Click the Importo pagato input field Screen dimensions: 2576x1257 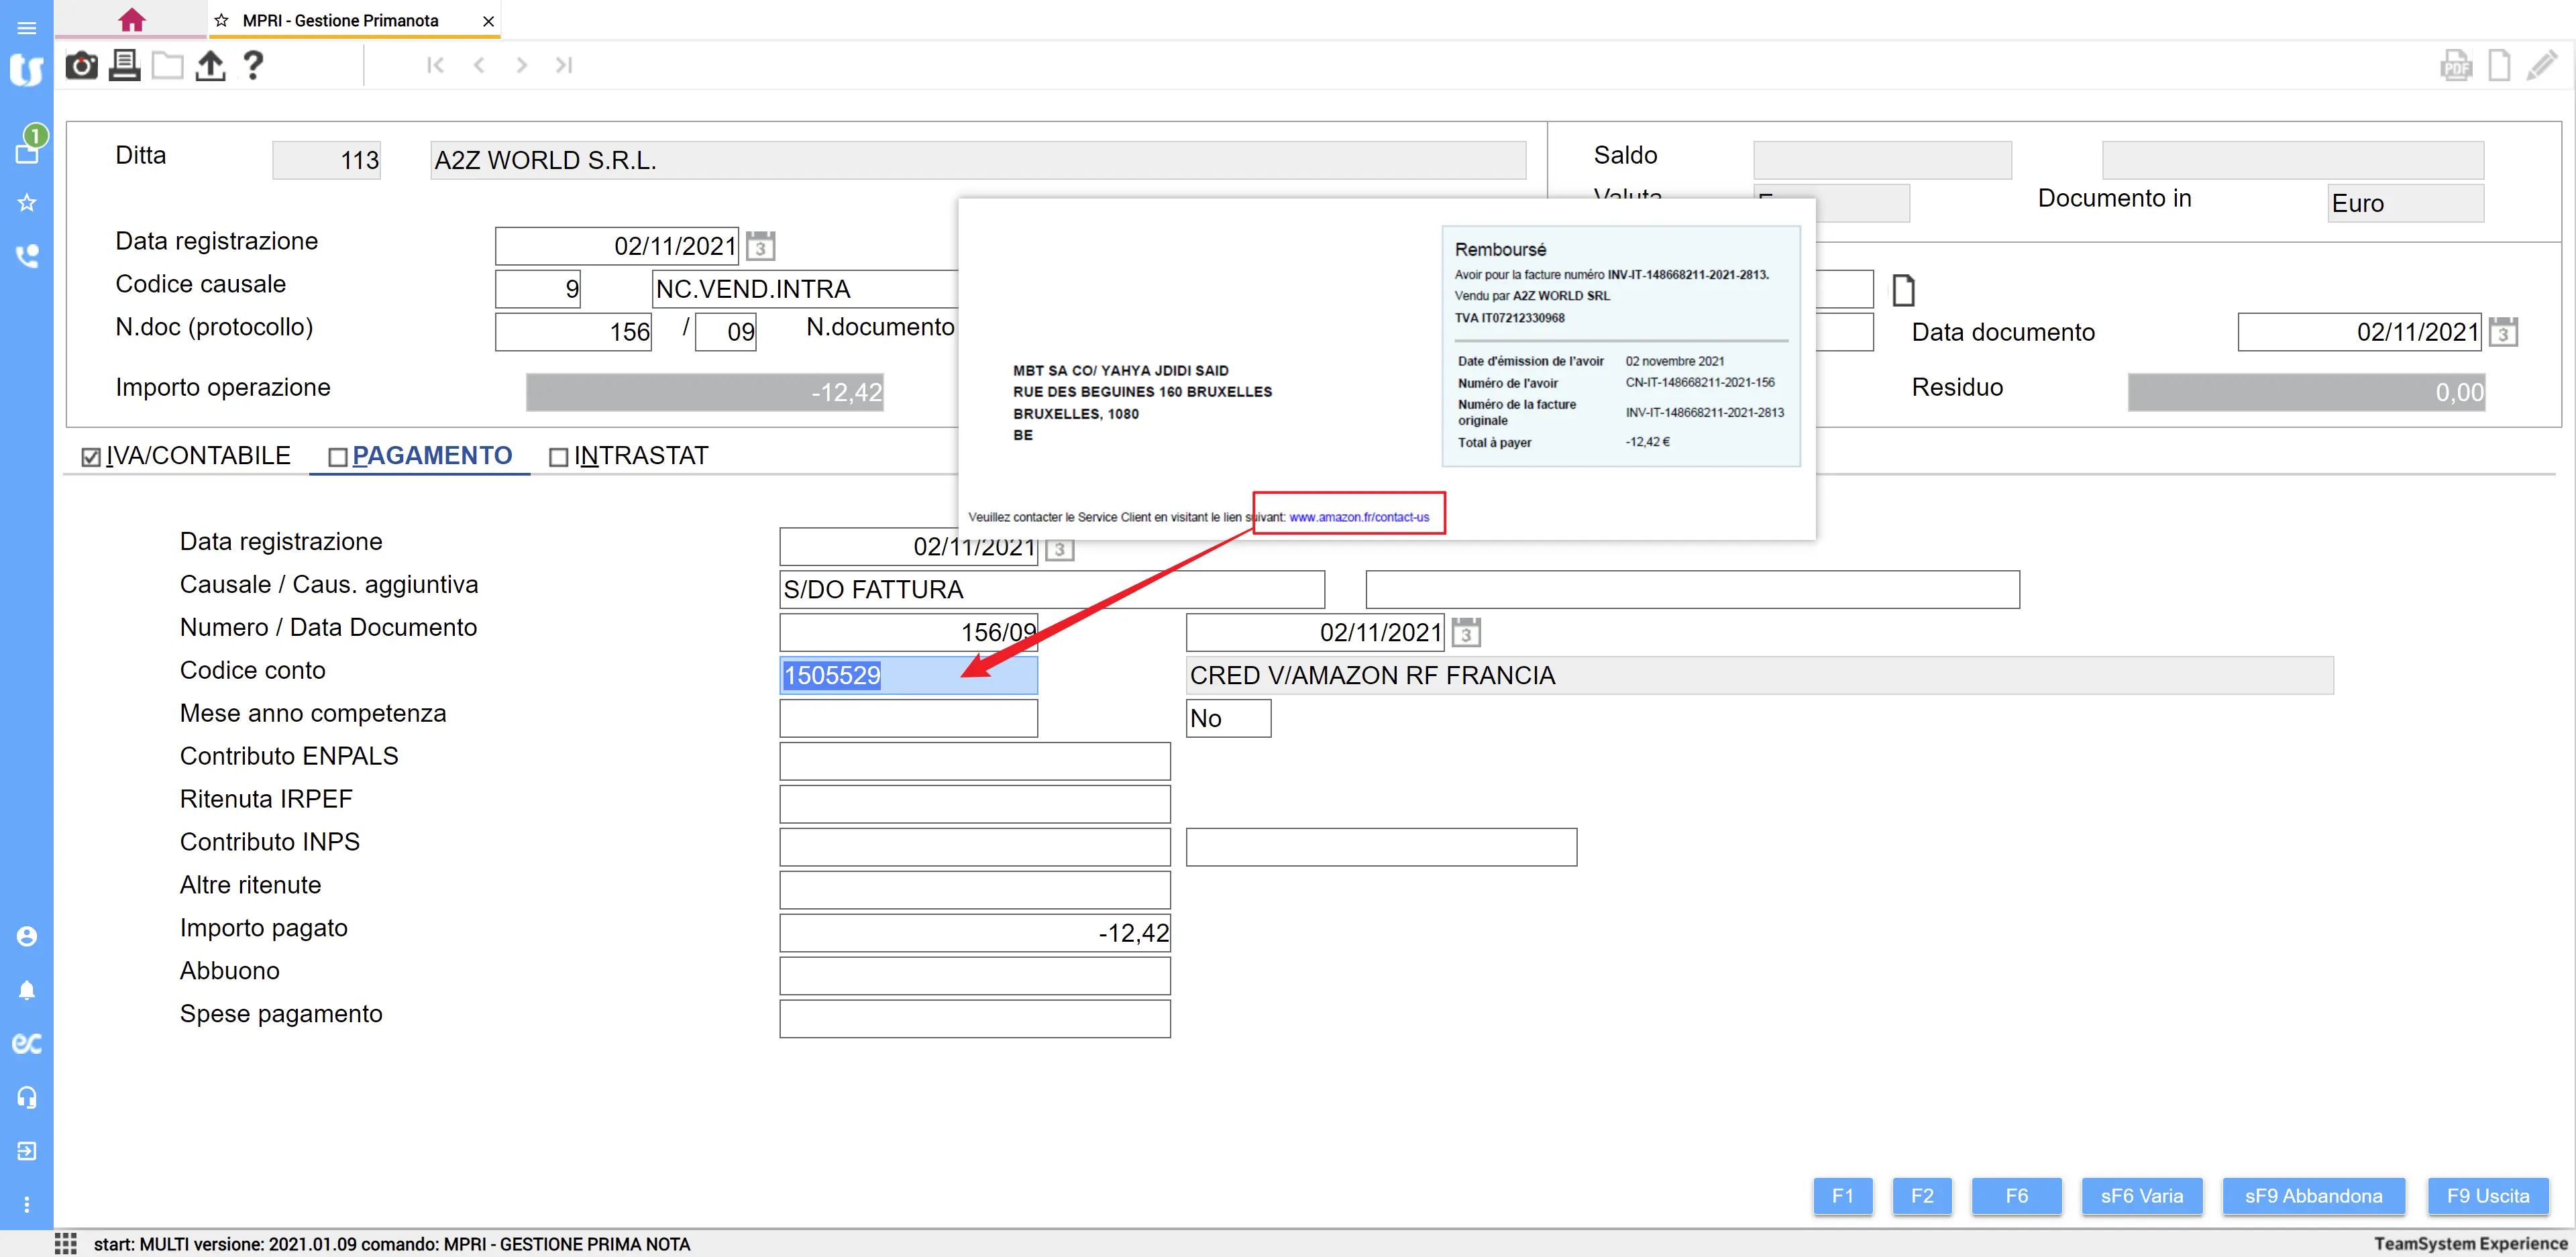click(x=974, y=933)
